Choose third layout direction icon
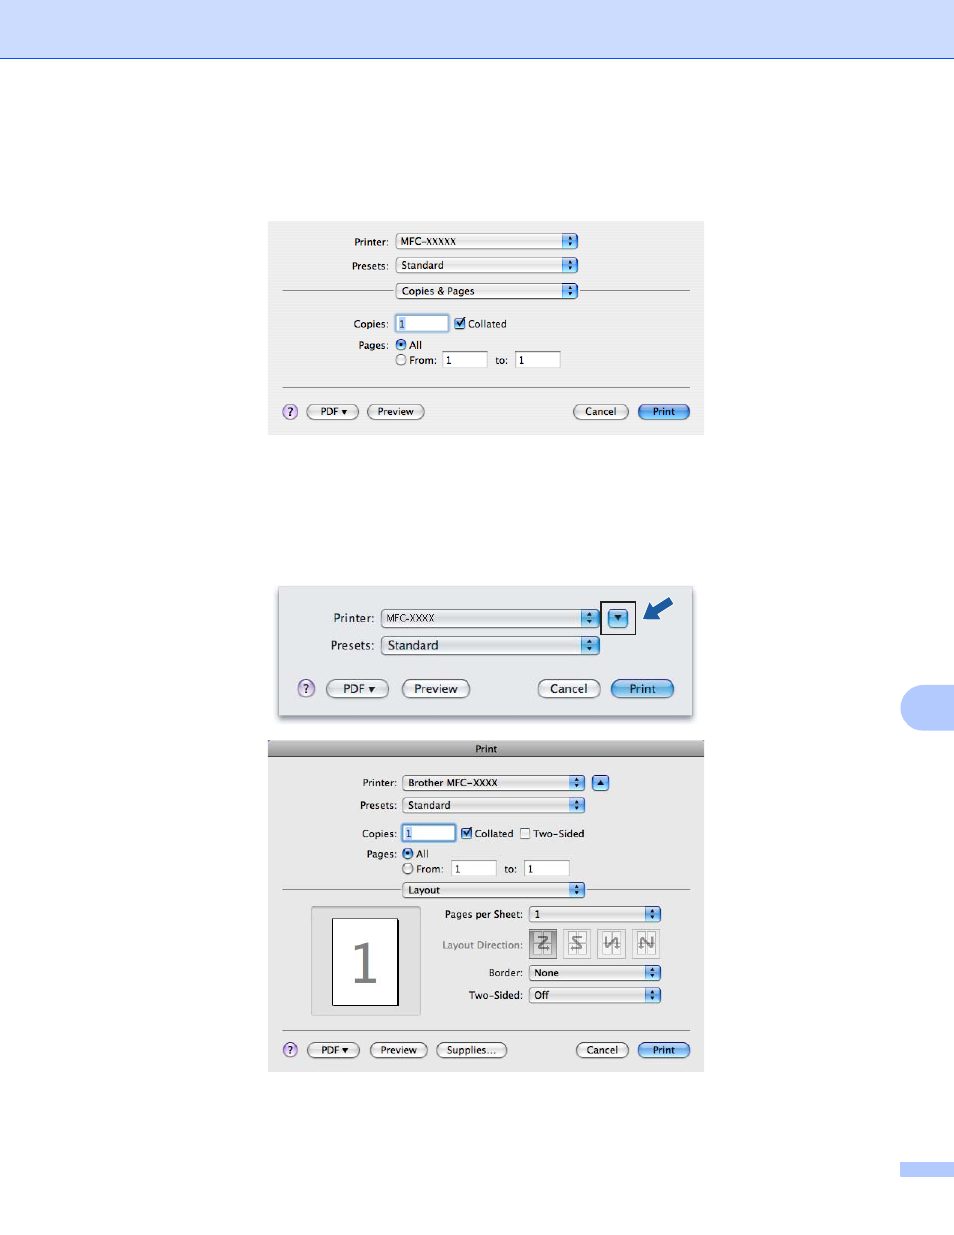Screen dimensions: 954x1235 click(x=612, y=944)
